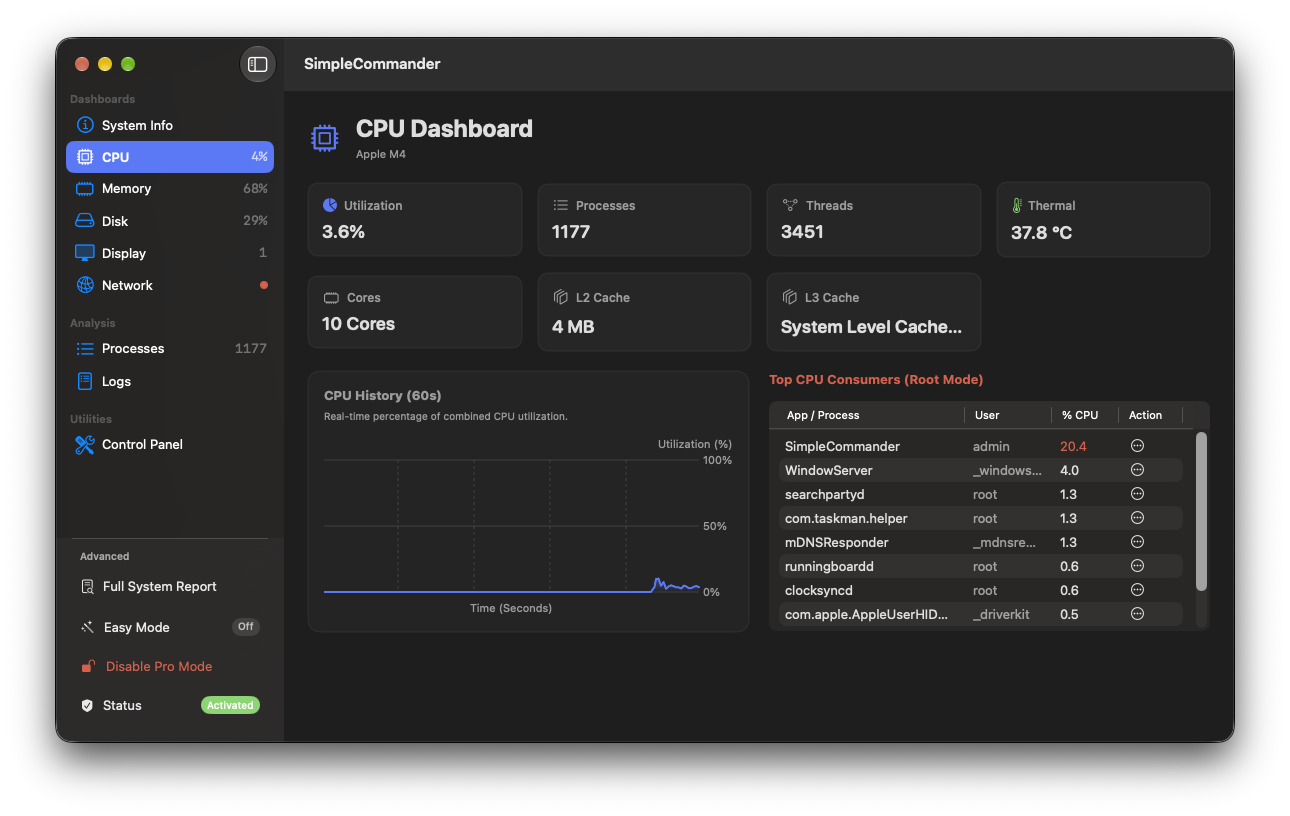The image size is (1290, 816).
Task: Click the Display monitor sidebar icon
Action: click(x=85, y=253)
